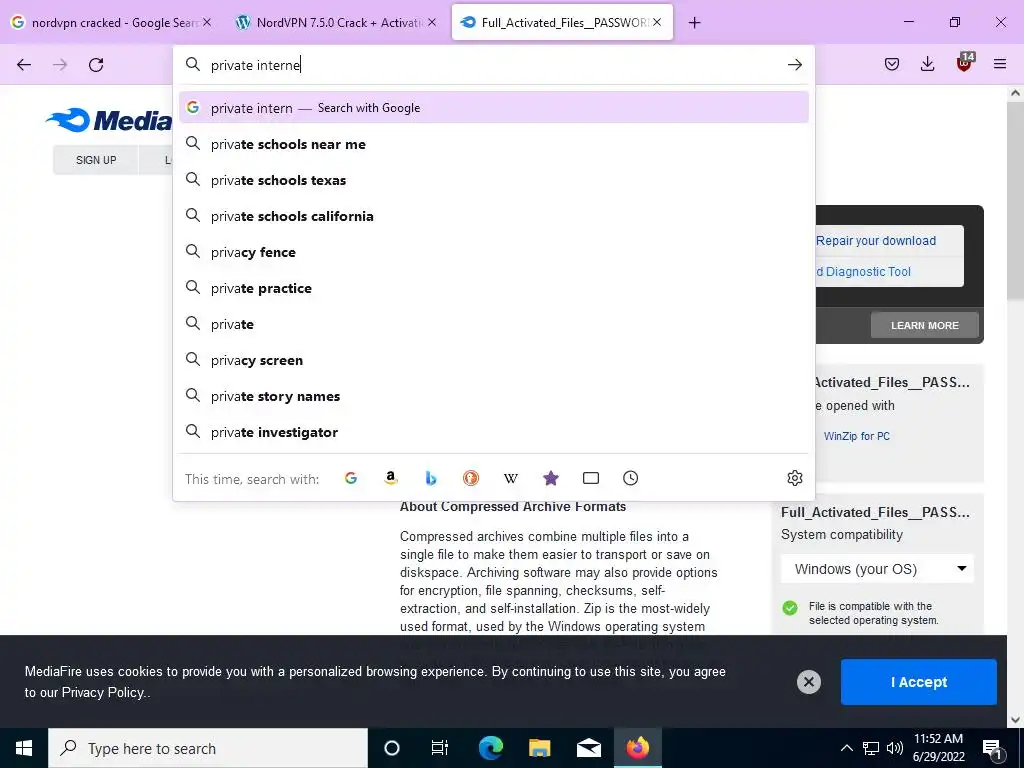1024x768 pixels.
Task: Search this time with Google icon
Action: (351, 478)
